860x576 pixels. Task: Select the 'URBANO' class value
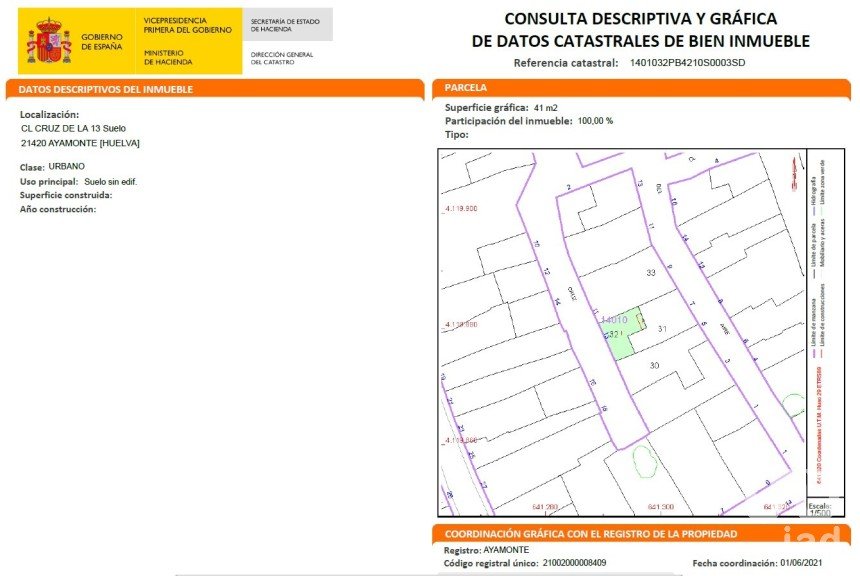pos(66,166)
